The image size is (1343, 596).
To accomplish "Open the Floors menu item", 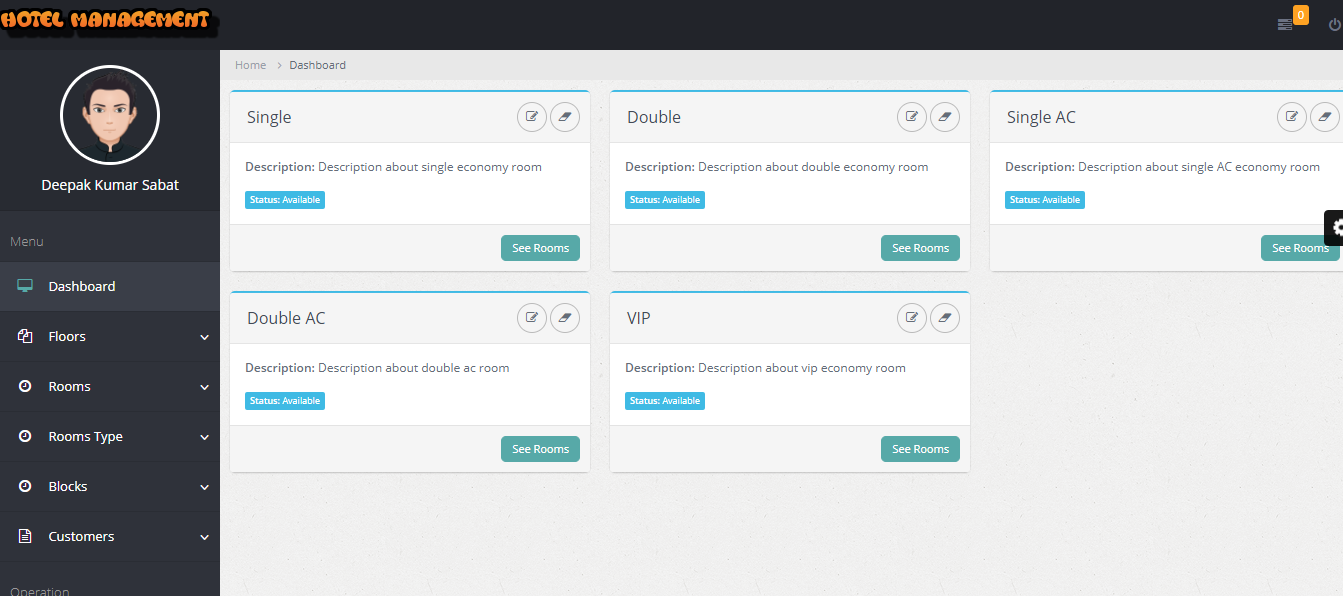I will [110, 336].
